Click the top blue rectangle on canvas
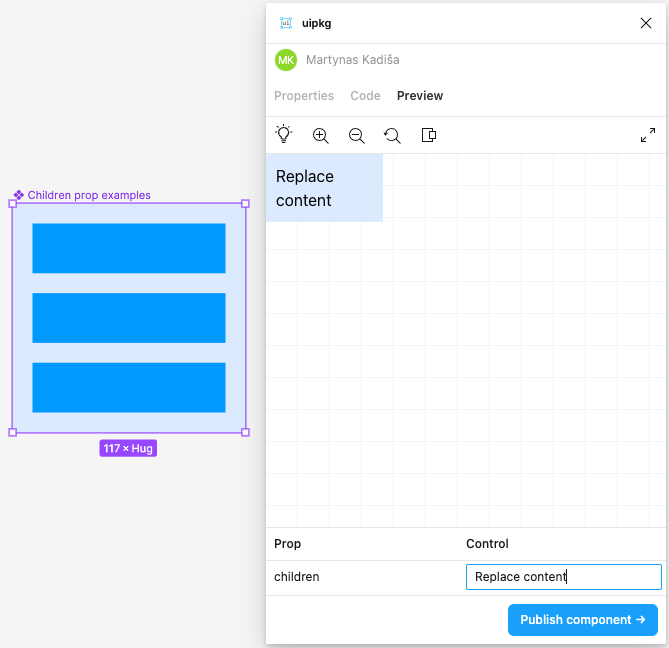 tap(128, 248)
